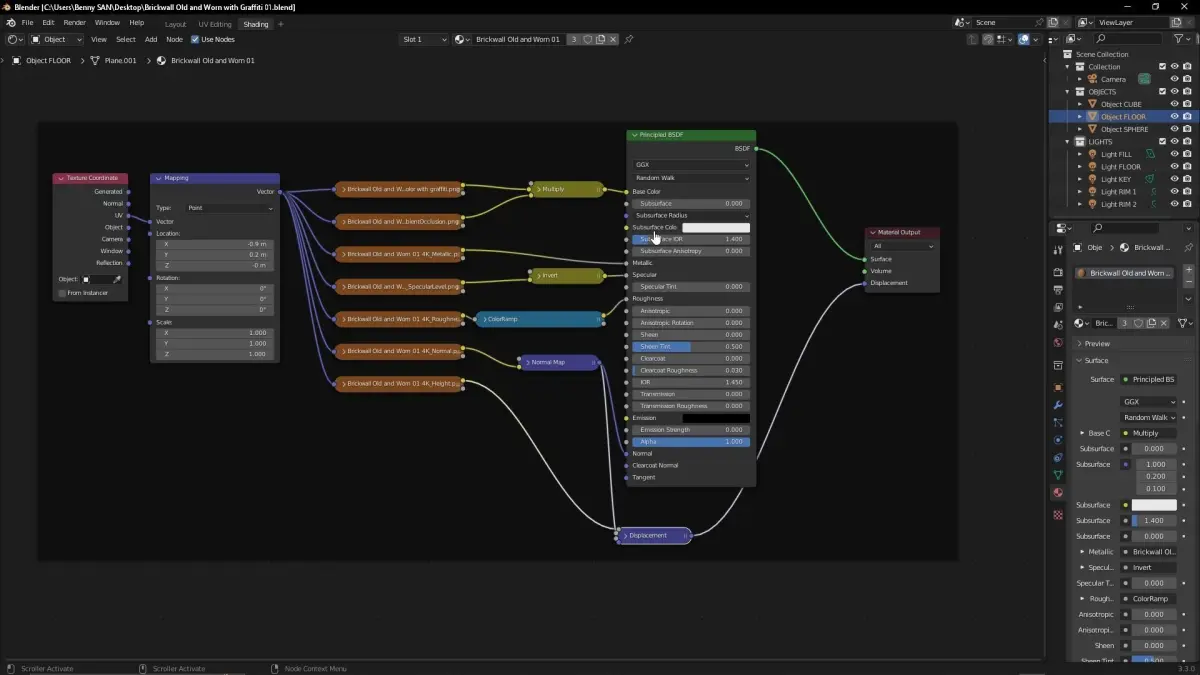1200x675 pixels.
Task: Switch to the Layout workspace tab
Action: point(175,24)
